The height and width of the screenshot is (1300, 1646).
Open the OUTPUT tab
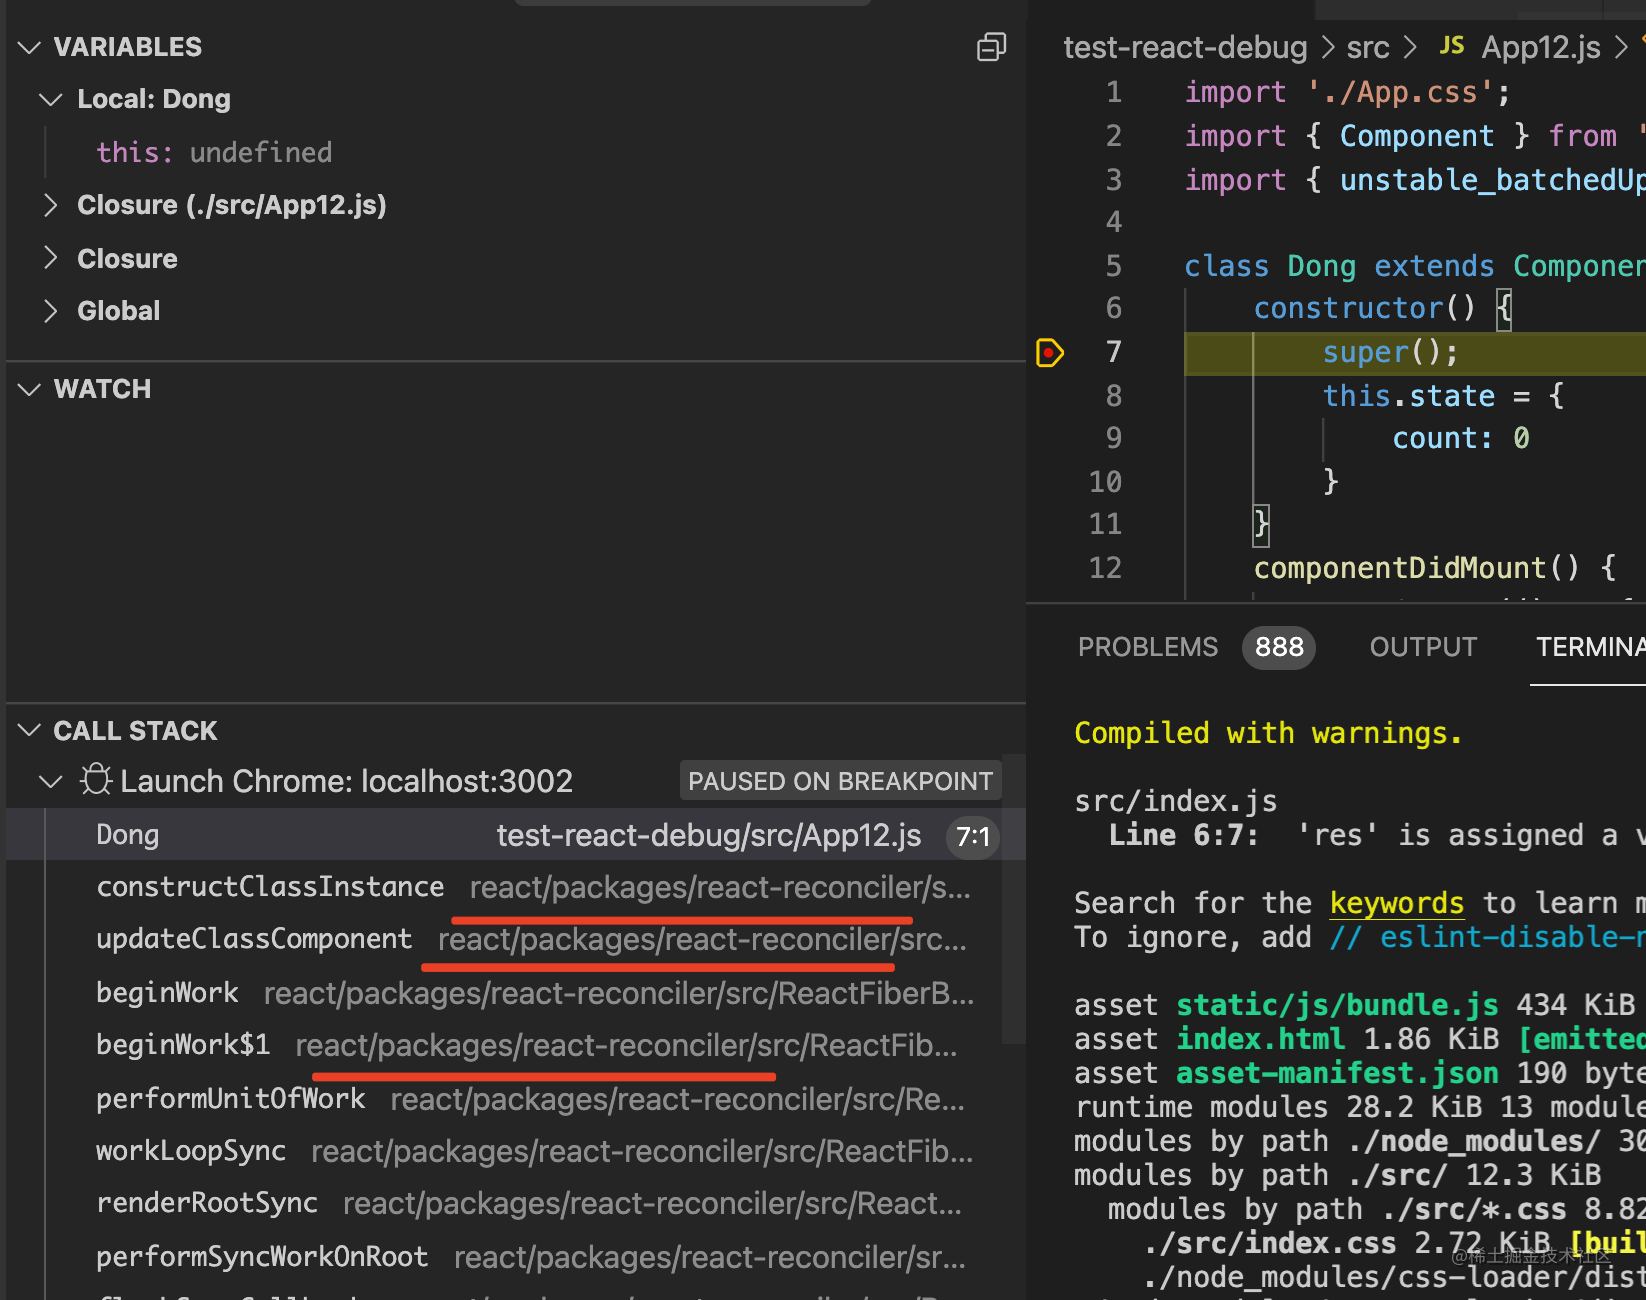(1423, 647)
